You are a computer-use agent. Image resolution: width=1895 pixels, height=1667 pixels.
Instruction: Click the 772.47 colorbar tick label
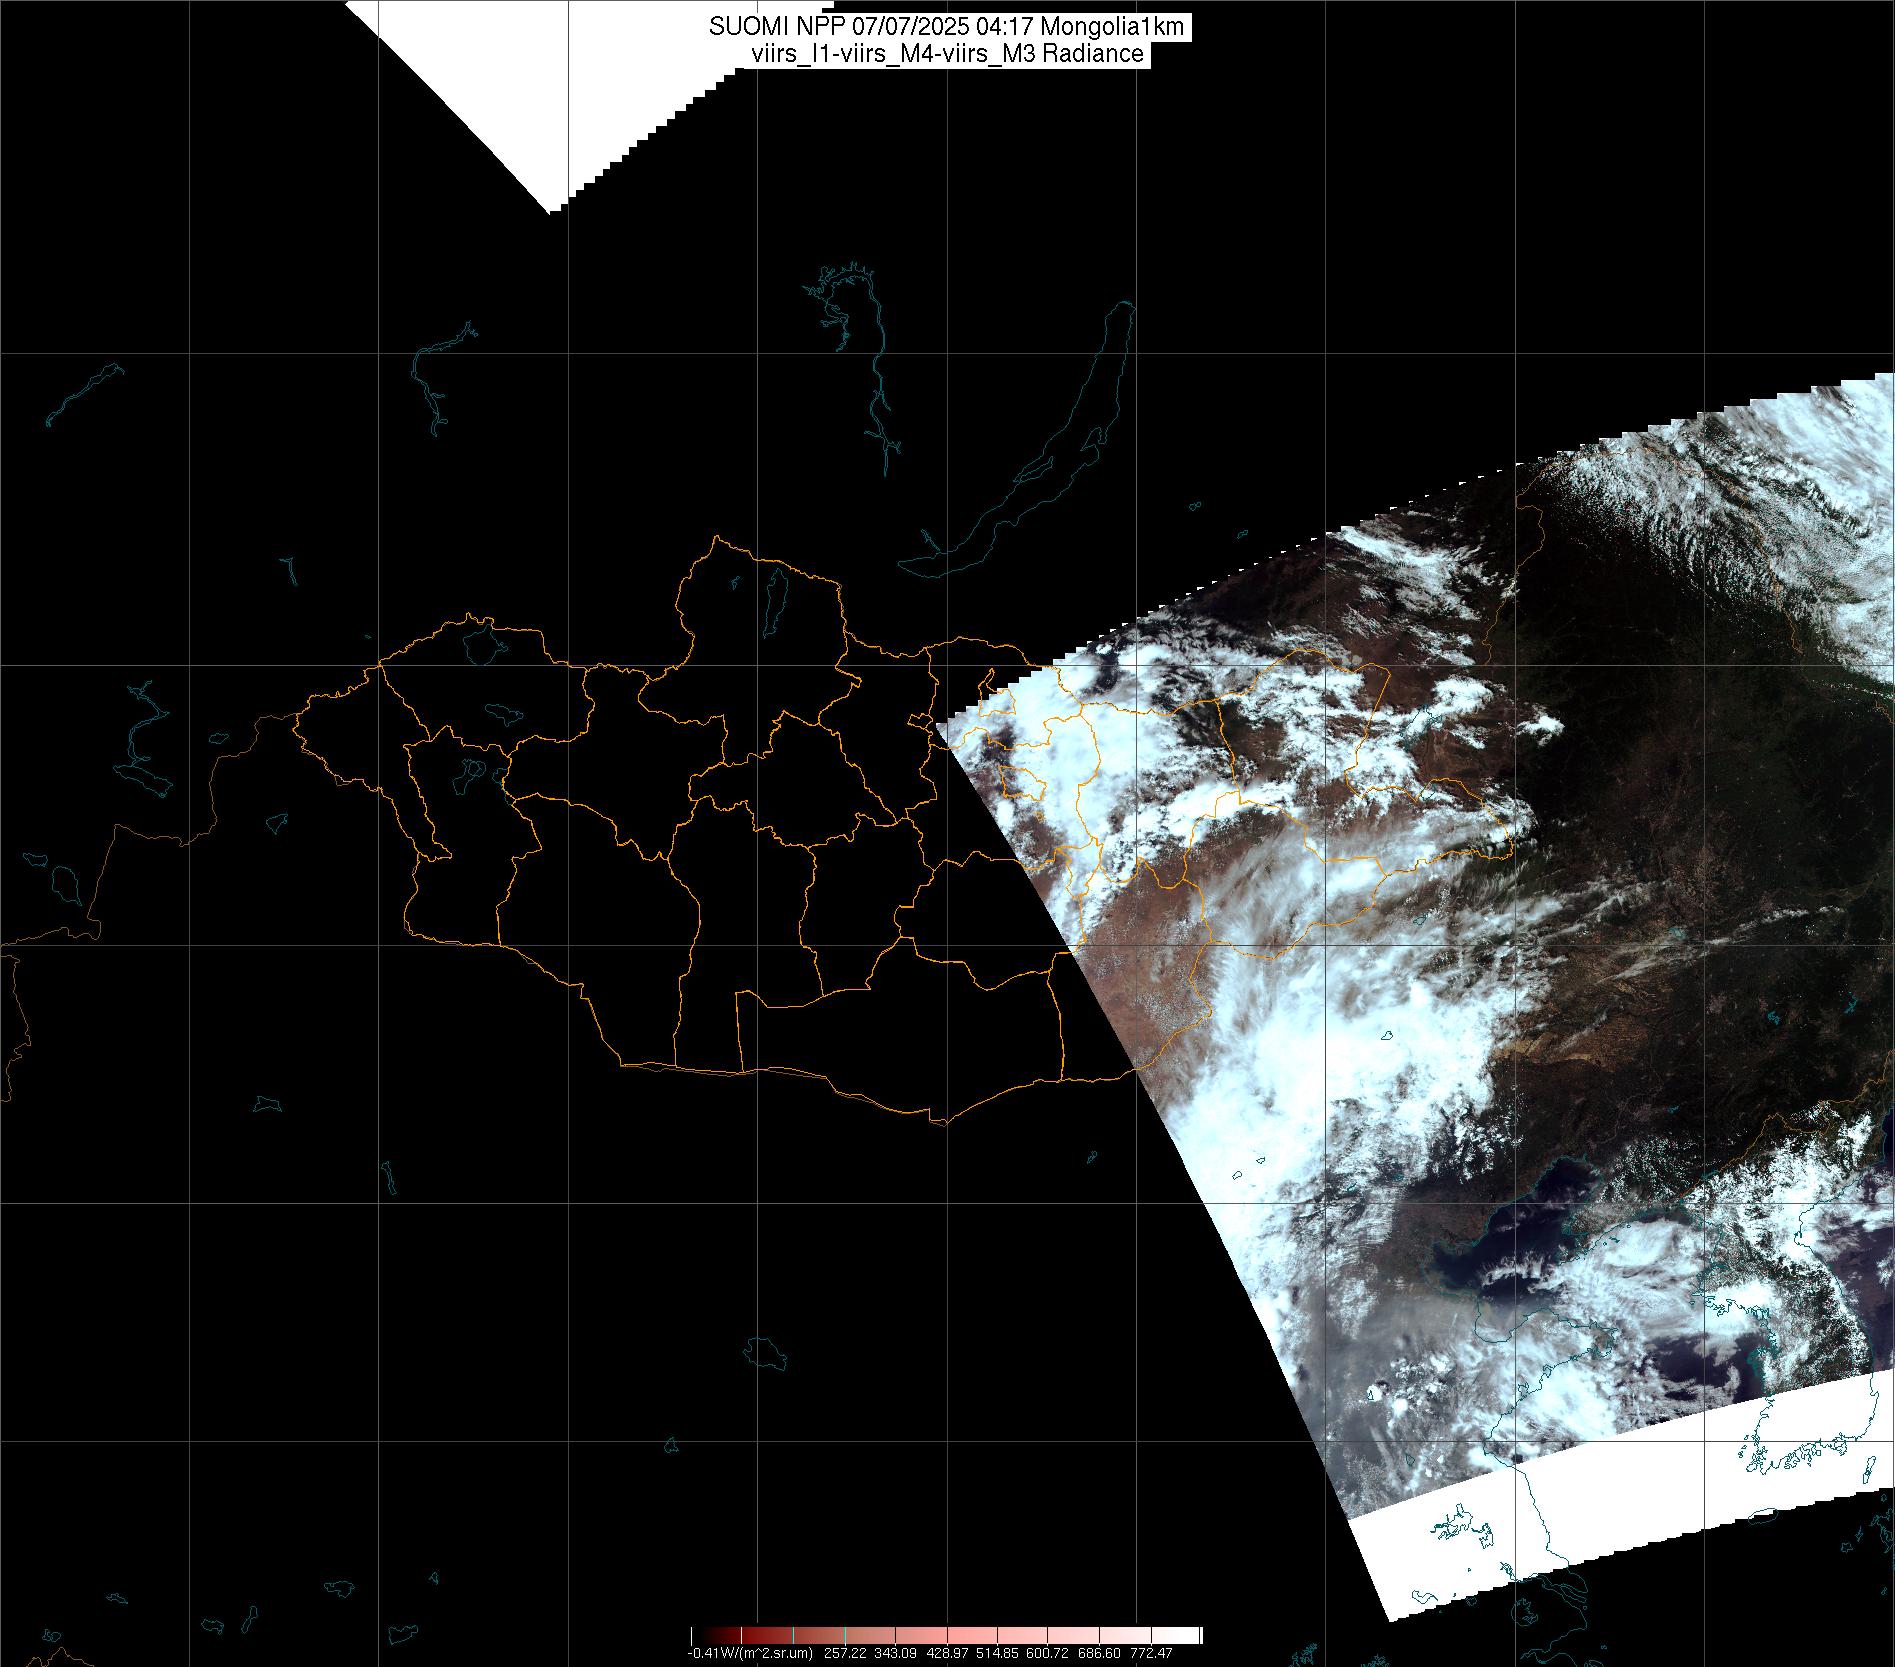coord(1151,1654)
